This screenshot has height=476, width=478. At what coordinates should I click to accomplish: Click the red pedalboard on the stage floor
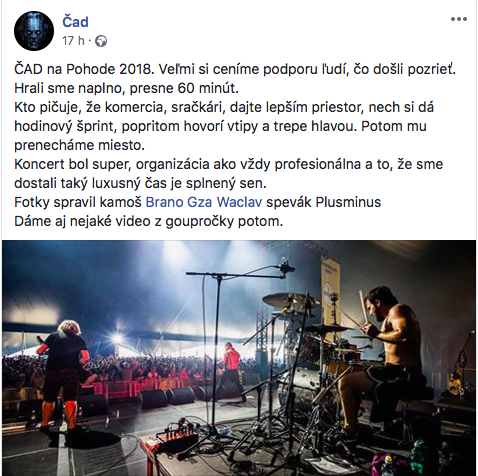pyautogui.click(x=175, y=437)
